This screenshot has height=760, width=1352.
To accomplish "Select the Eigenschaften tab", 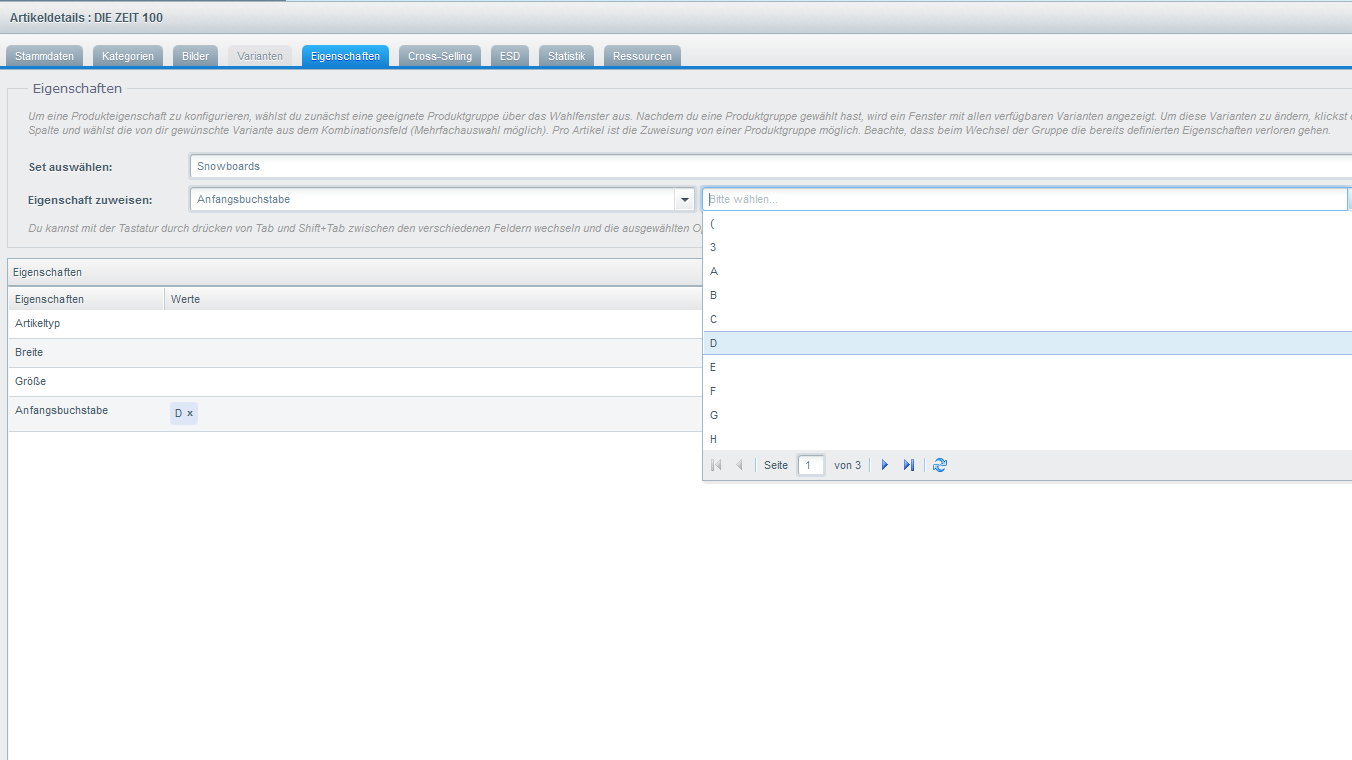I will [345, 56].
